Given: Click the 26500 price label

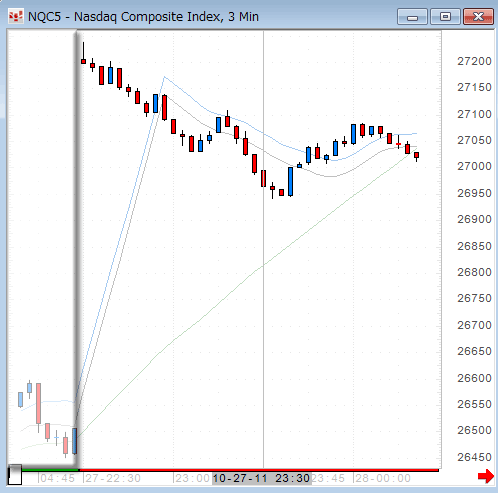Looking at the screenshot, I should [x=474, y=430].
